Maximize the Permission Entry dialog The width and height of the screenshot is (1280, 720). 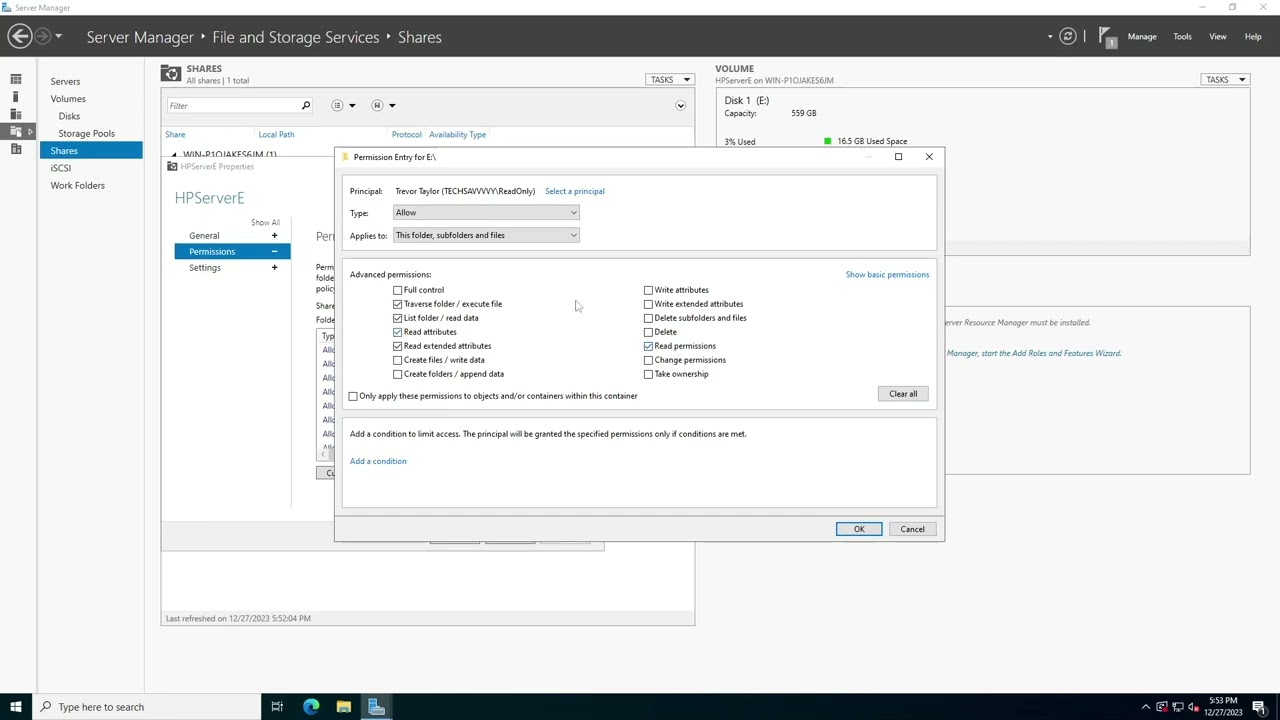point(898,157)
